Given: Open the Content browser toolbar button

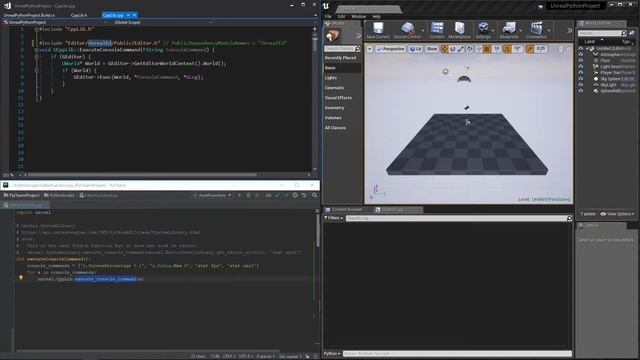Looking at the screenshot, I should pyautogui.click(x=437, y=30).
